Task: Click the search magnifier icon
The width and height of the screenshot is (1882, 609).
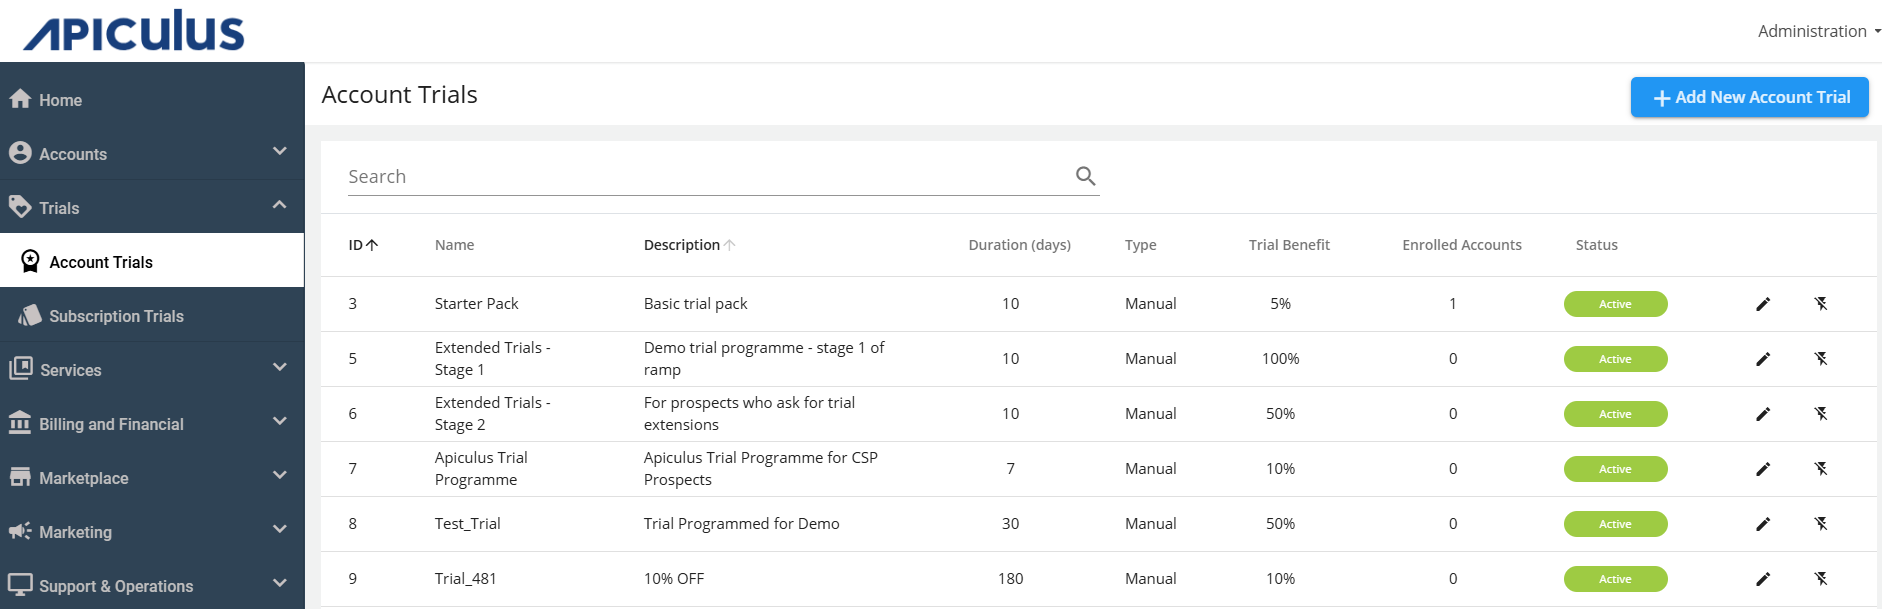Action: (1085, 176)
